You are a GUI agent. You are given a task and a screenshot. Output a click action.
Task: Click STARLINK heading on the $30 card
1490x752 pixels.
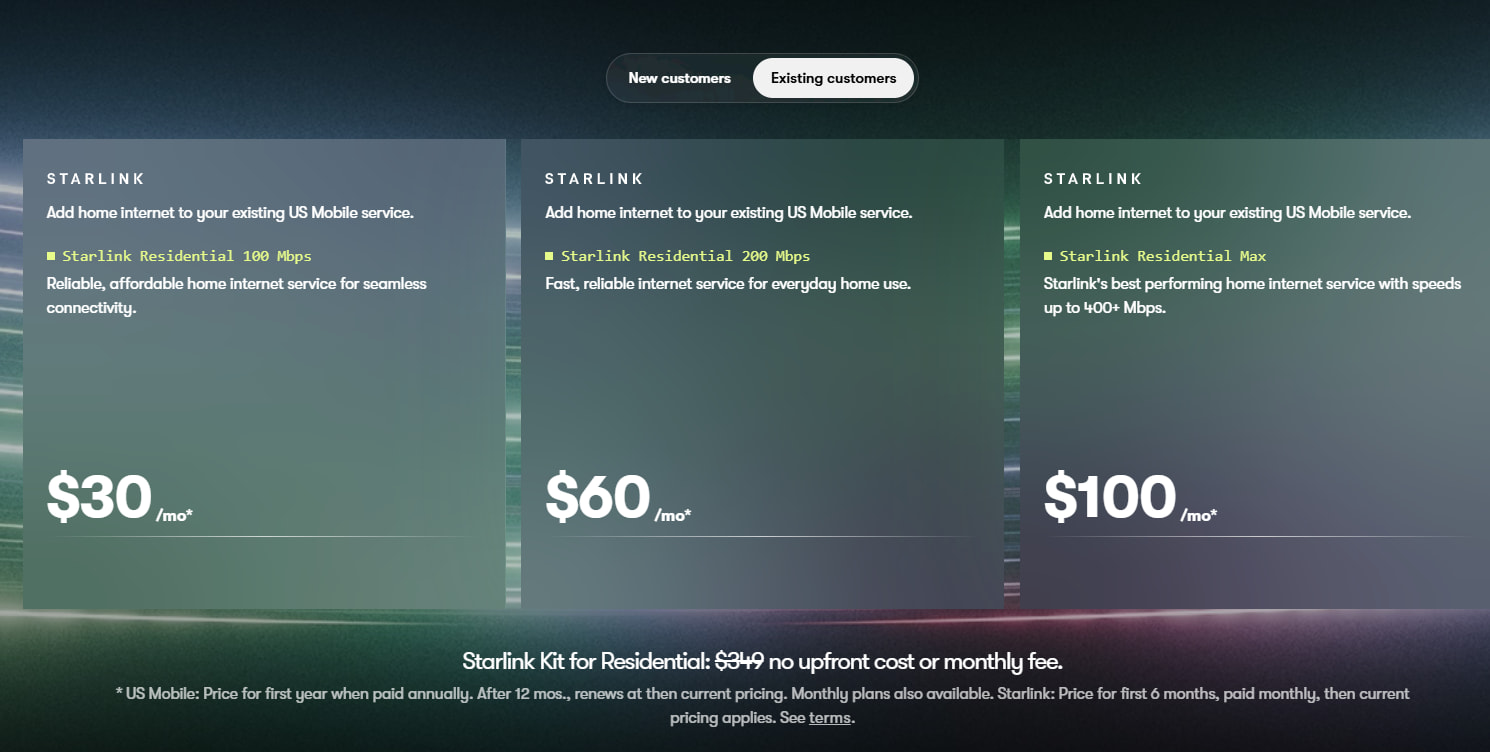96,179
